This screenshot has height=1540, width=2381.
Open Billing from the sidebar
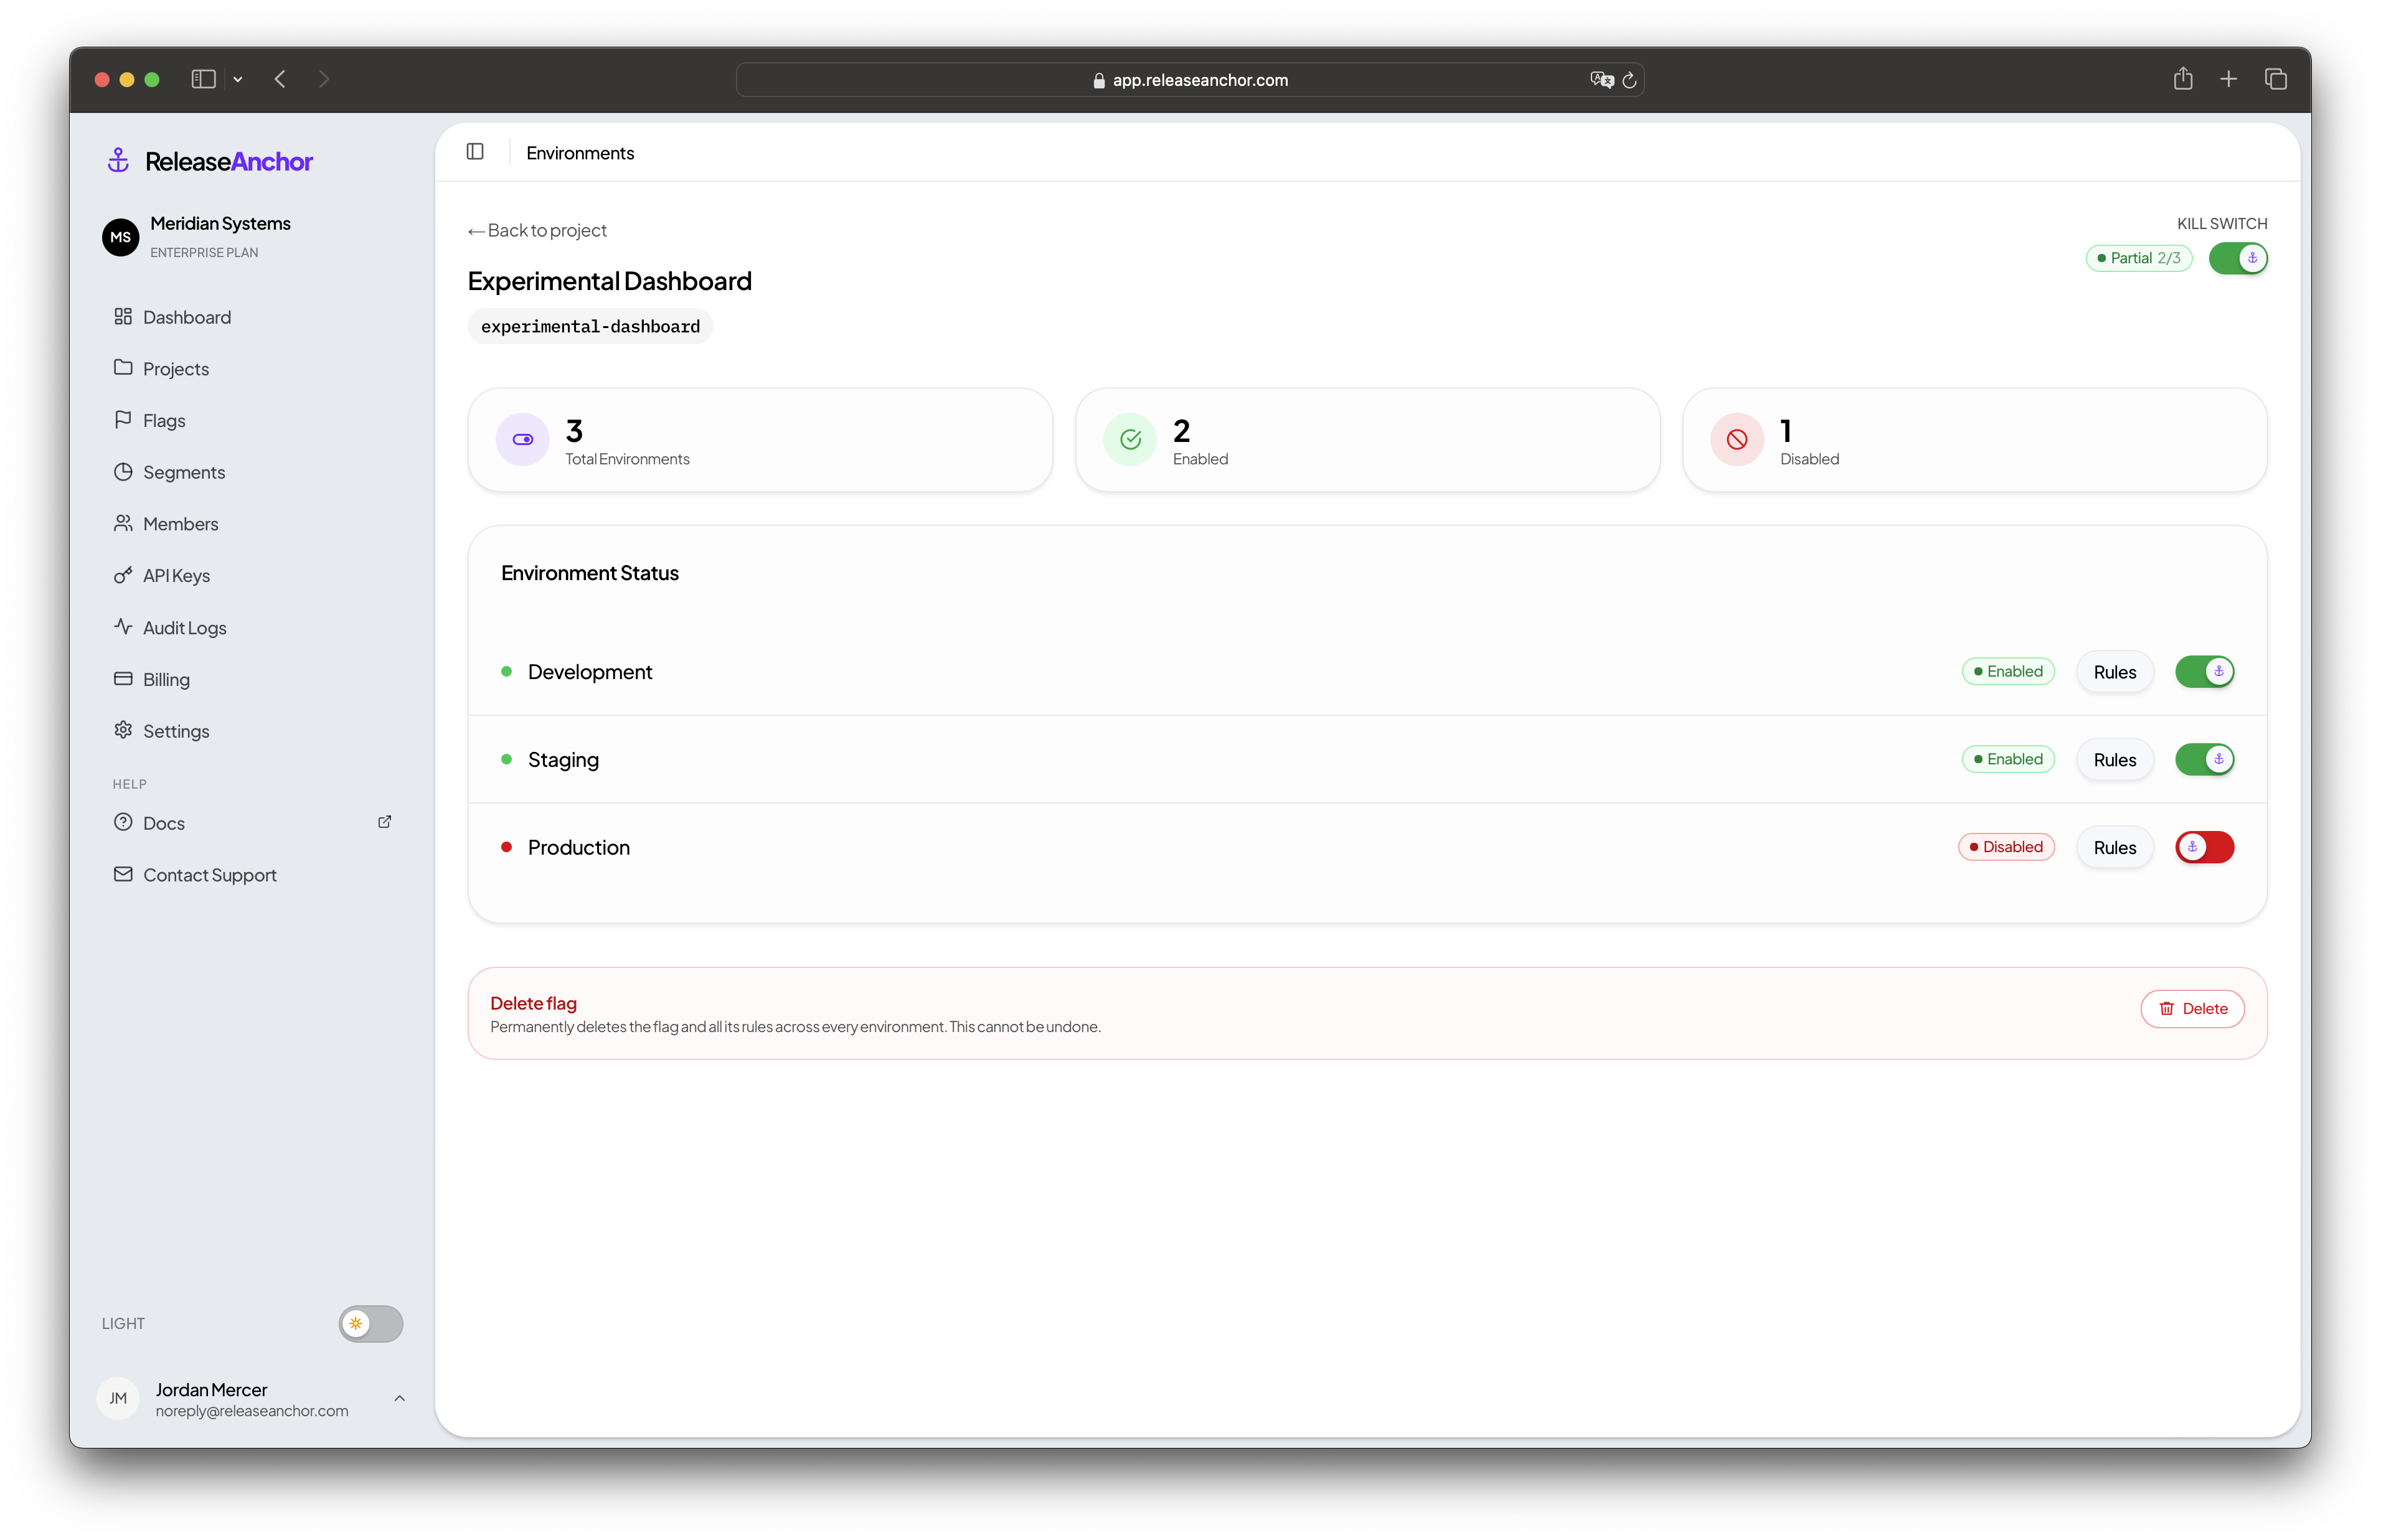pos(252,679)
